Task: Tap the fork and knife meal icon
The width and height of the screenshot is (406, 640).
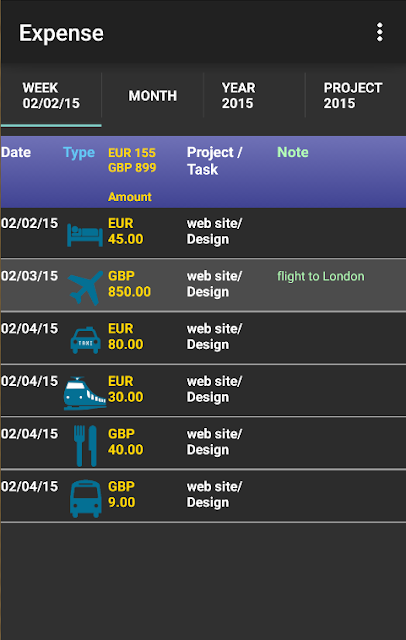Action: (85, 446)
